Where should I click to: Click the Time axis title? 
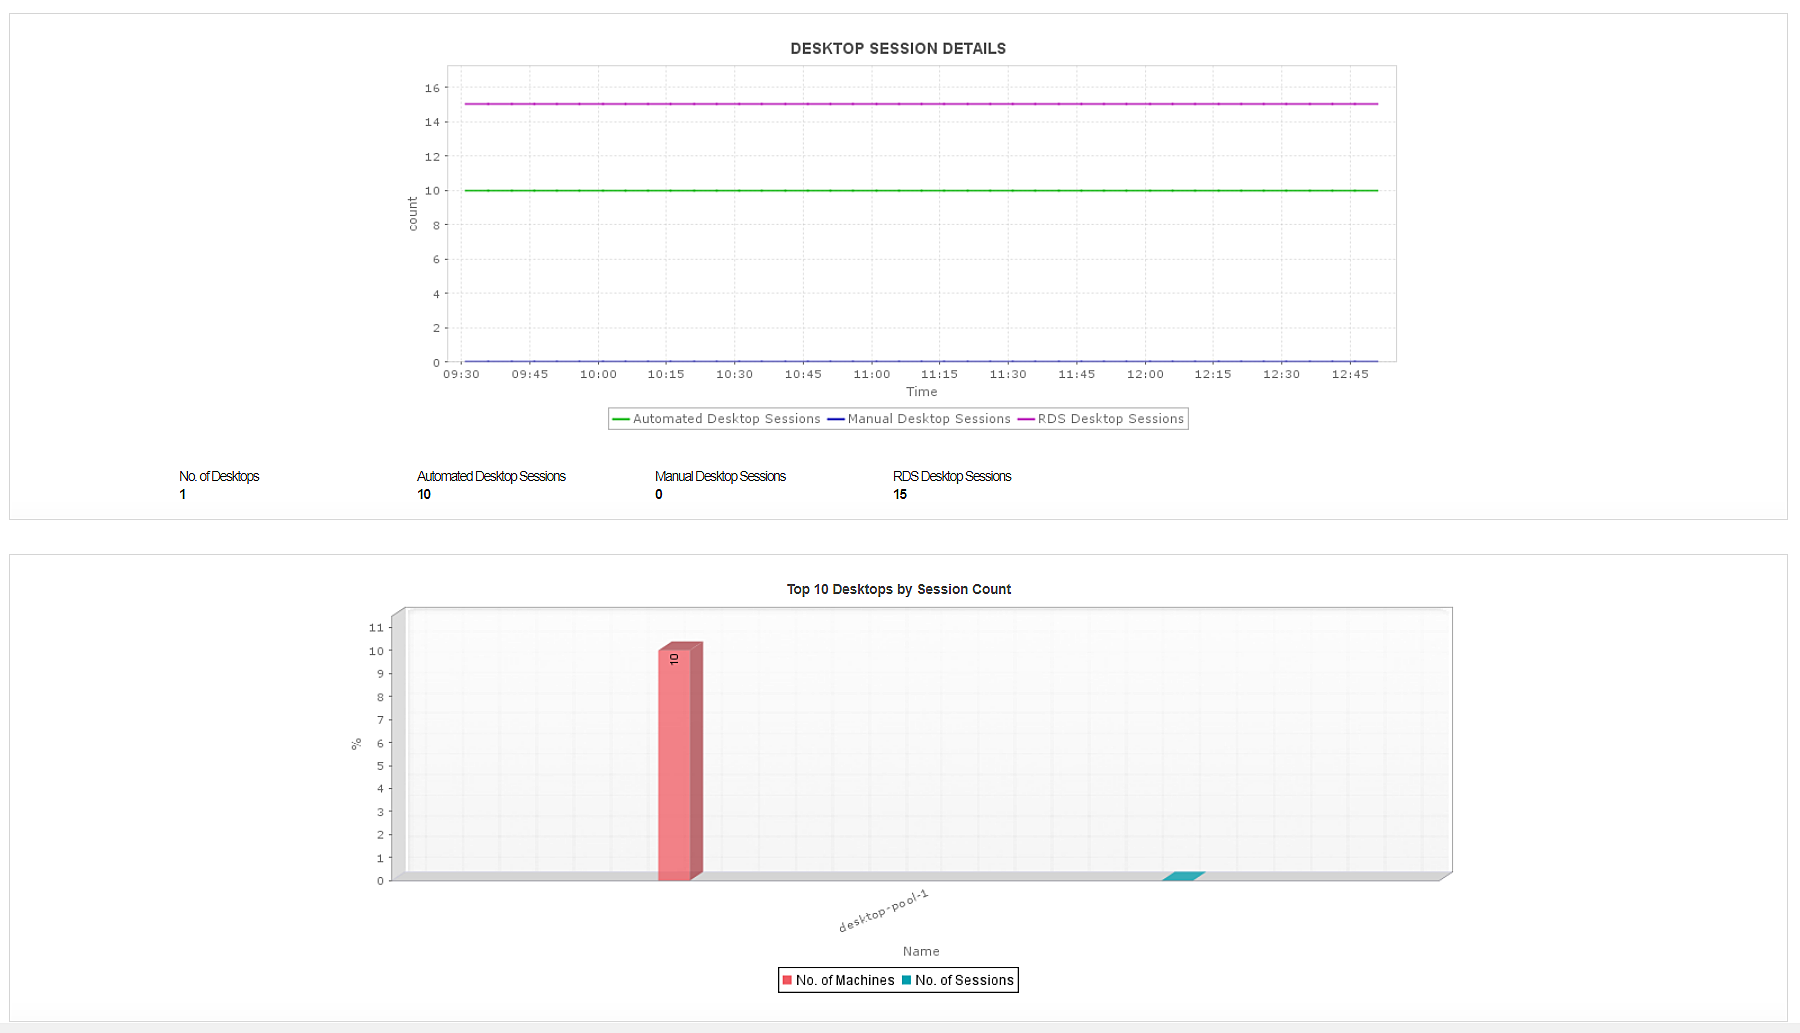click(921, 392)
